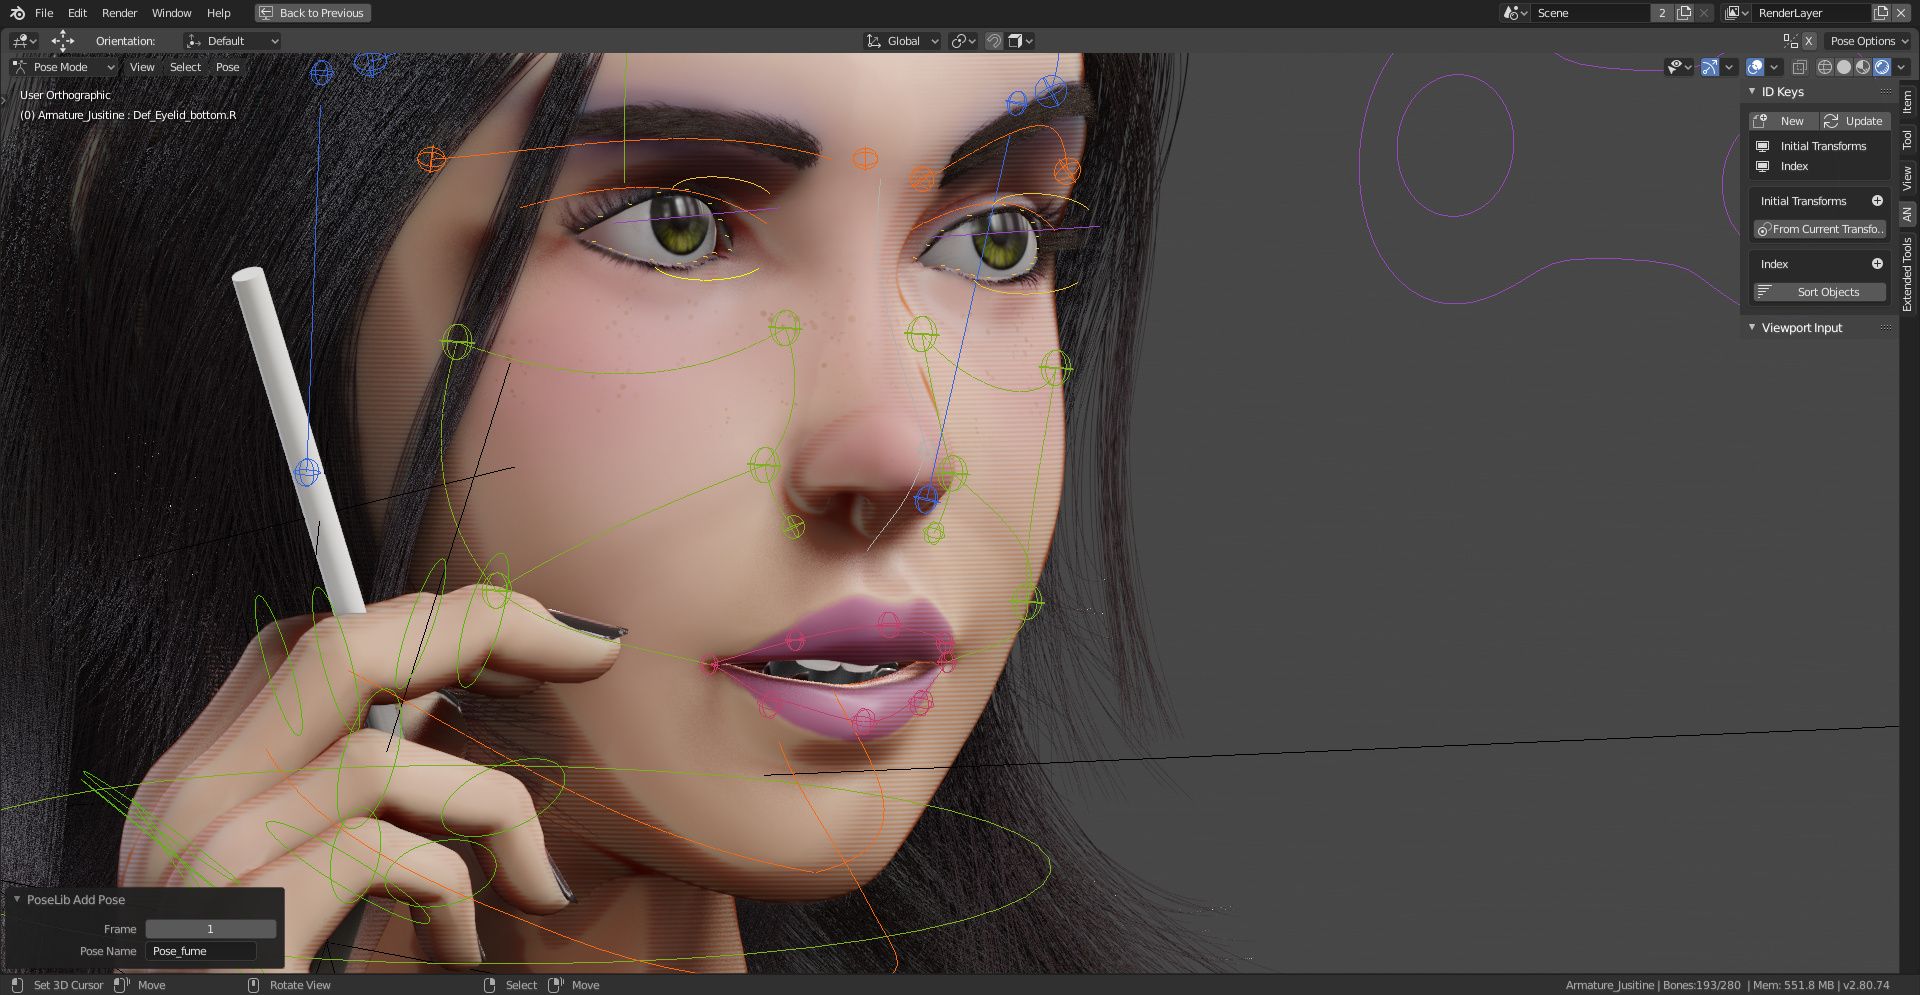Open the overlays options dropdown arrow
Image resolution: width=1920 pixels, height=995 pixels.
(x=1774, y=67)
